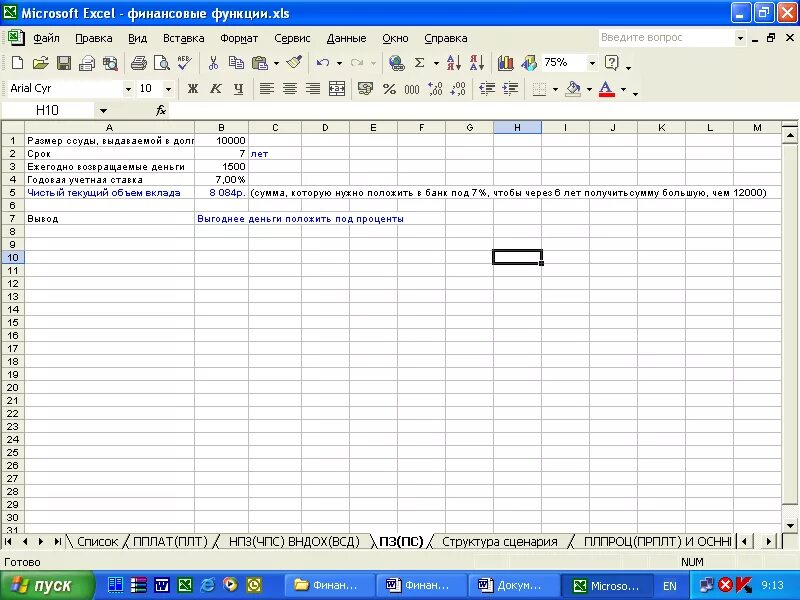Switch to the ППЛАТ(ПЛТ) sheet tab
The height and width of the screenshot is (600, 800).
pyautogui.click(x=170, y=541)
